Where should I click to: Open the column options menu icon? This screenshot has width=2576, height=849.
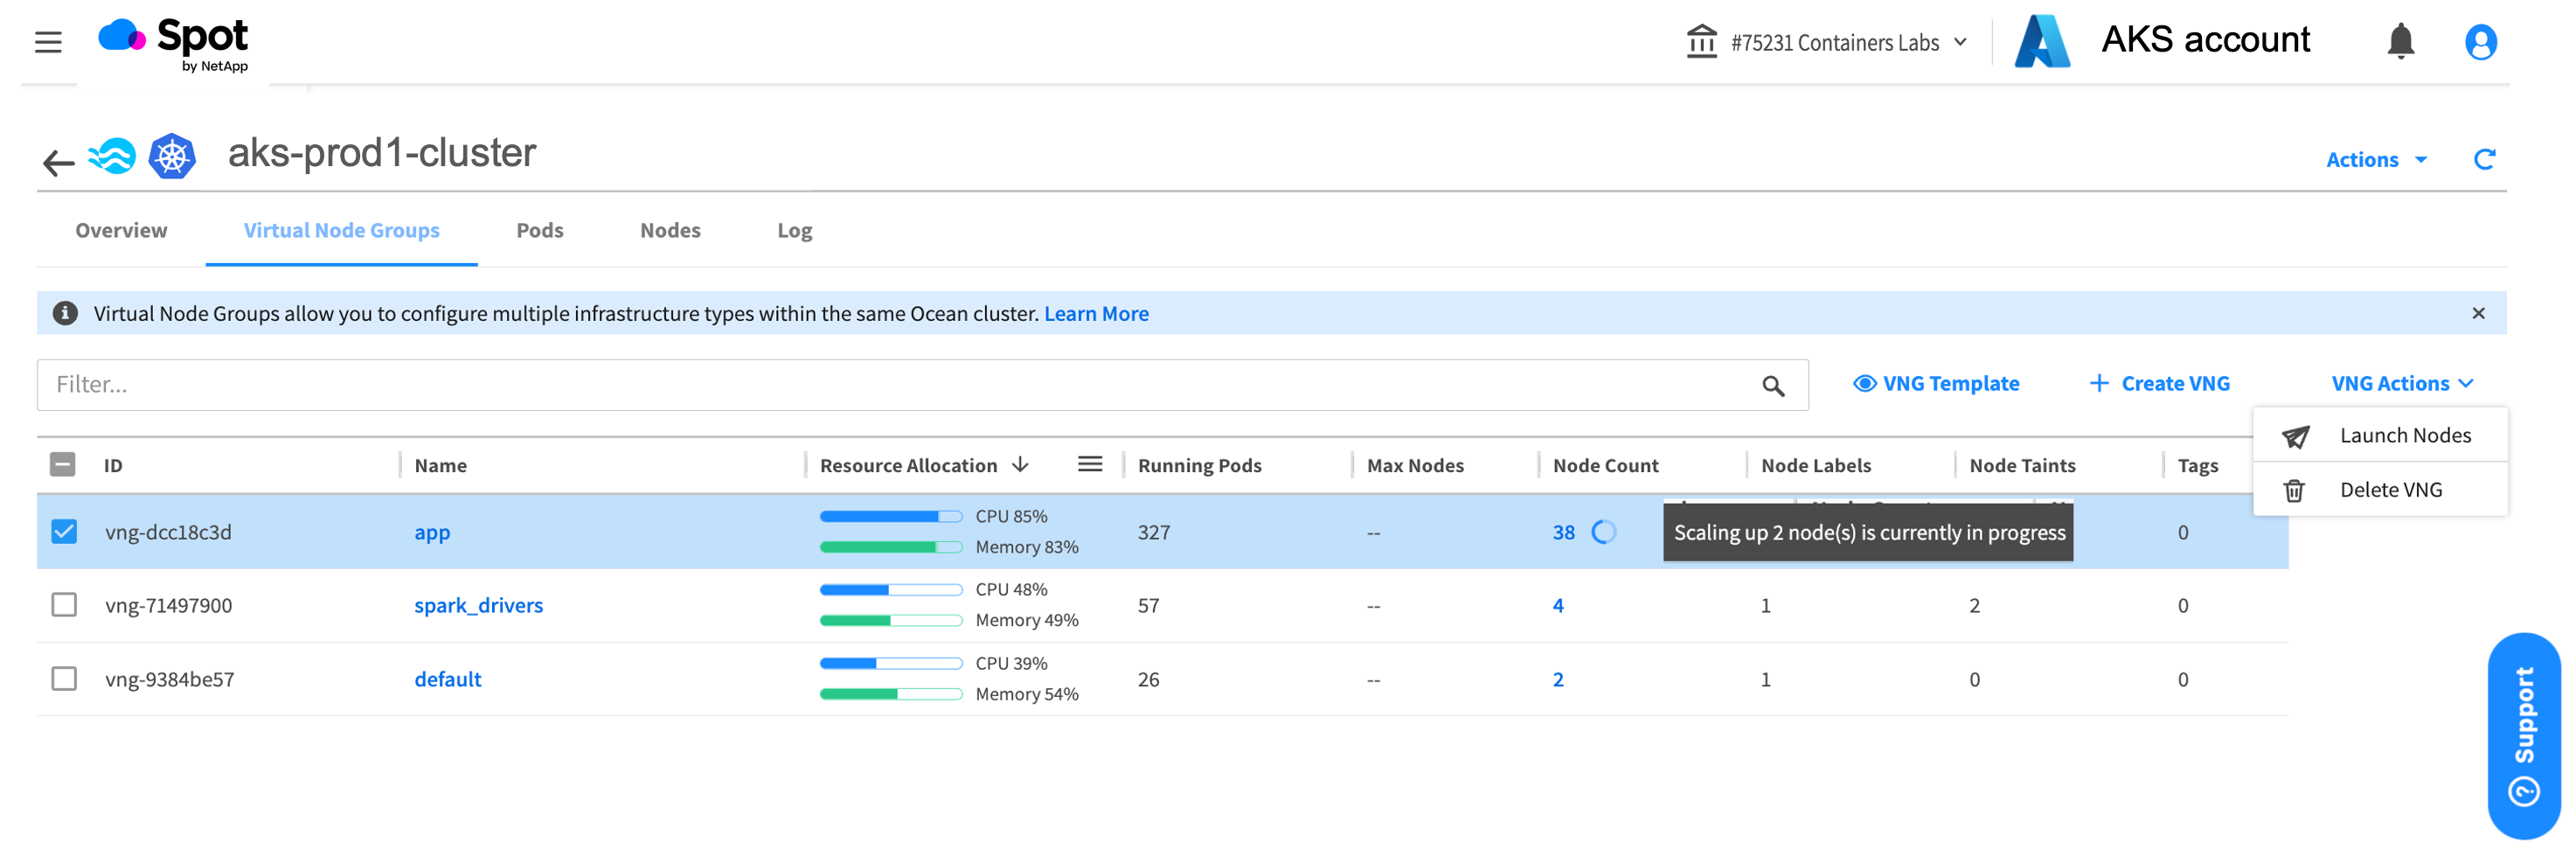click(1089, 465)
